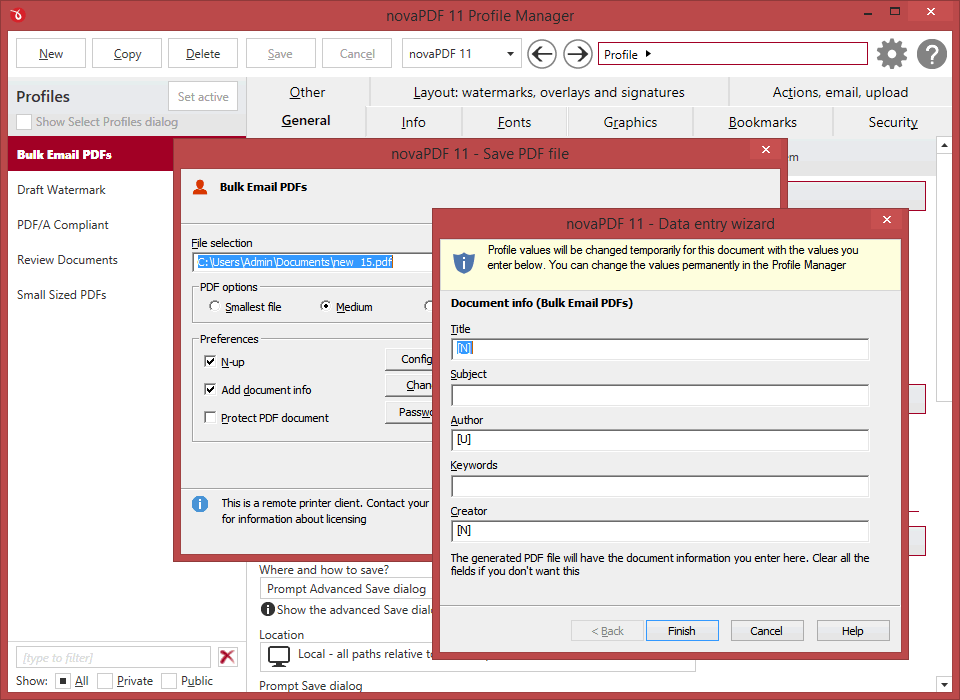
Task: Open Actions, email, upload tab
Action: pos(840,92)
